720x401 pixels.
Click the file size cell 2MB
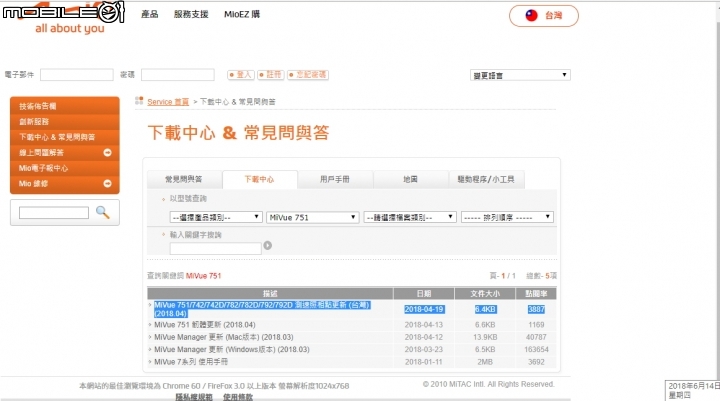[x=485, y=362]
